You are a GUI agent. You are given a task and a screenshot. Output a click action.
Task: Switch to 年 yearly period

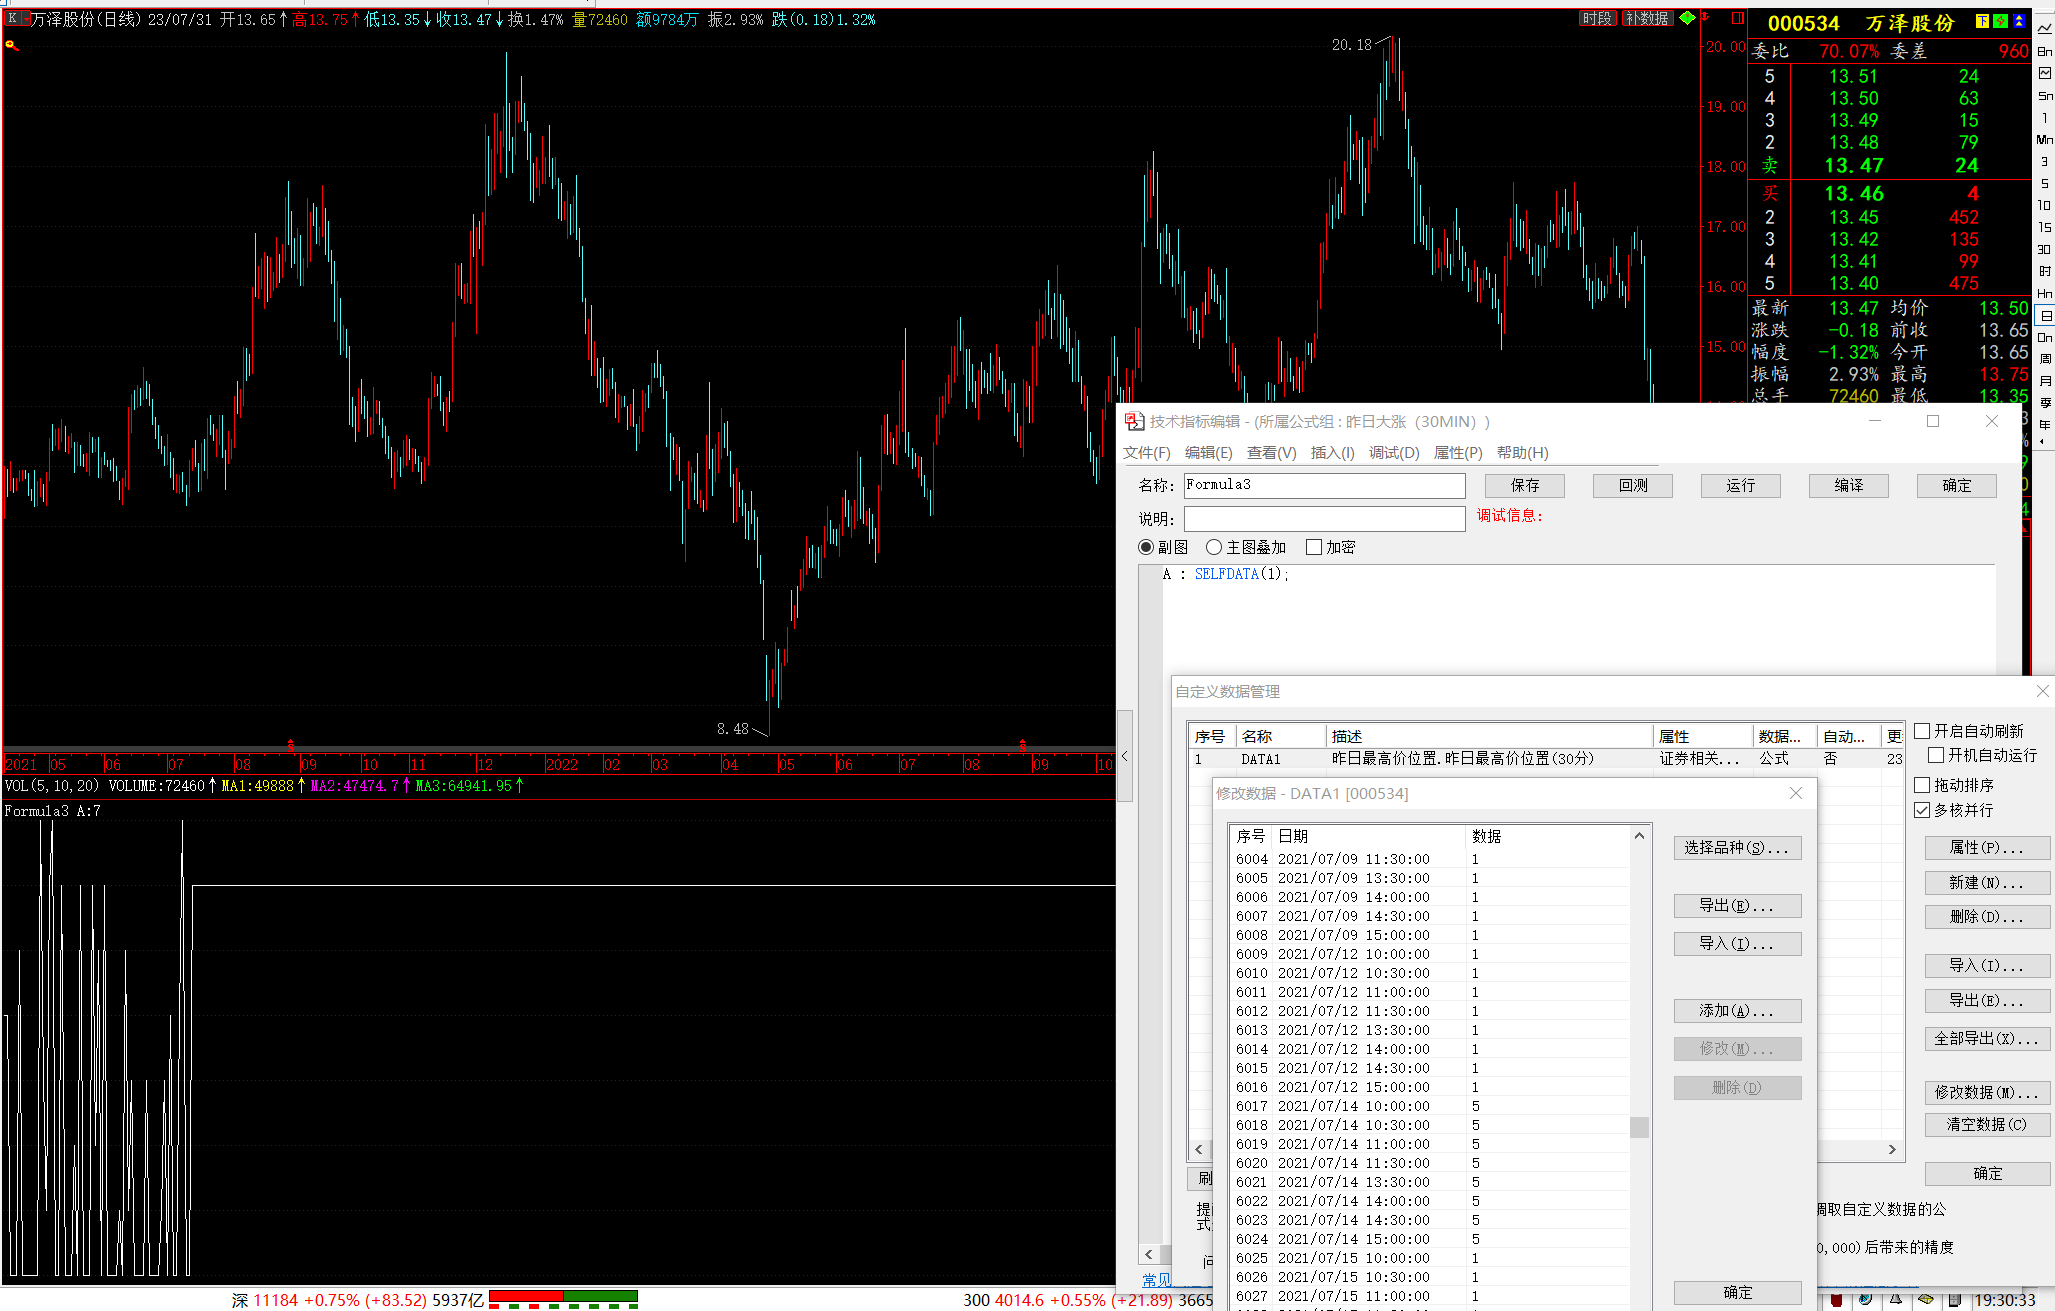[x=2045, y=425]
